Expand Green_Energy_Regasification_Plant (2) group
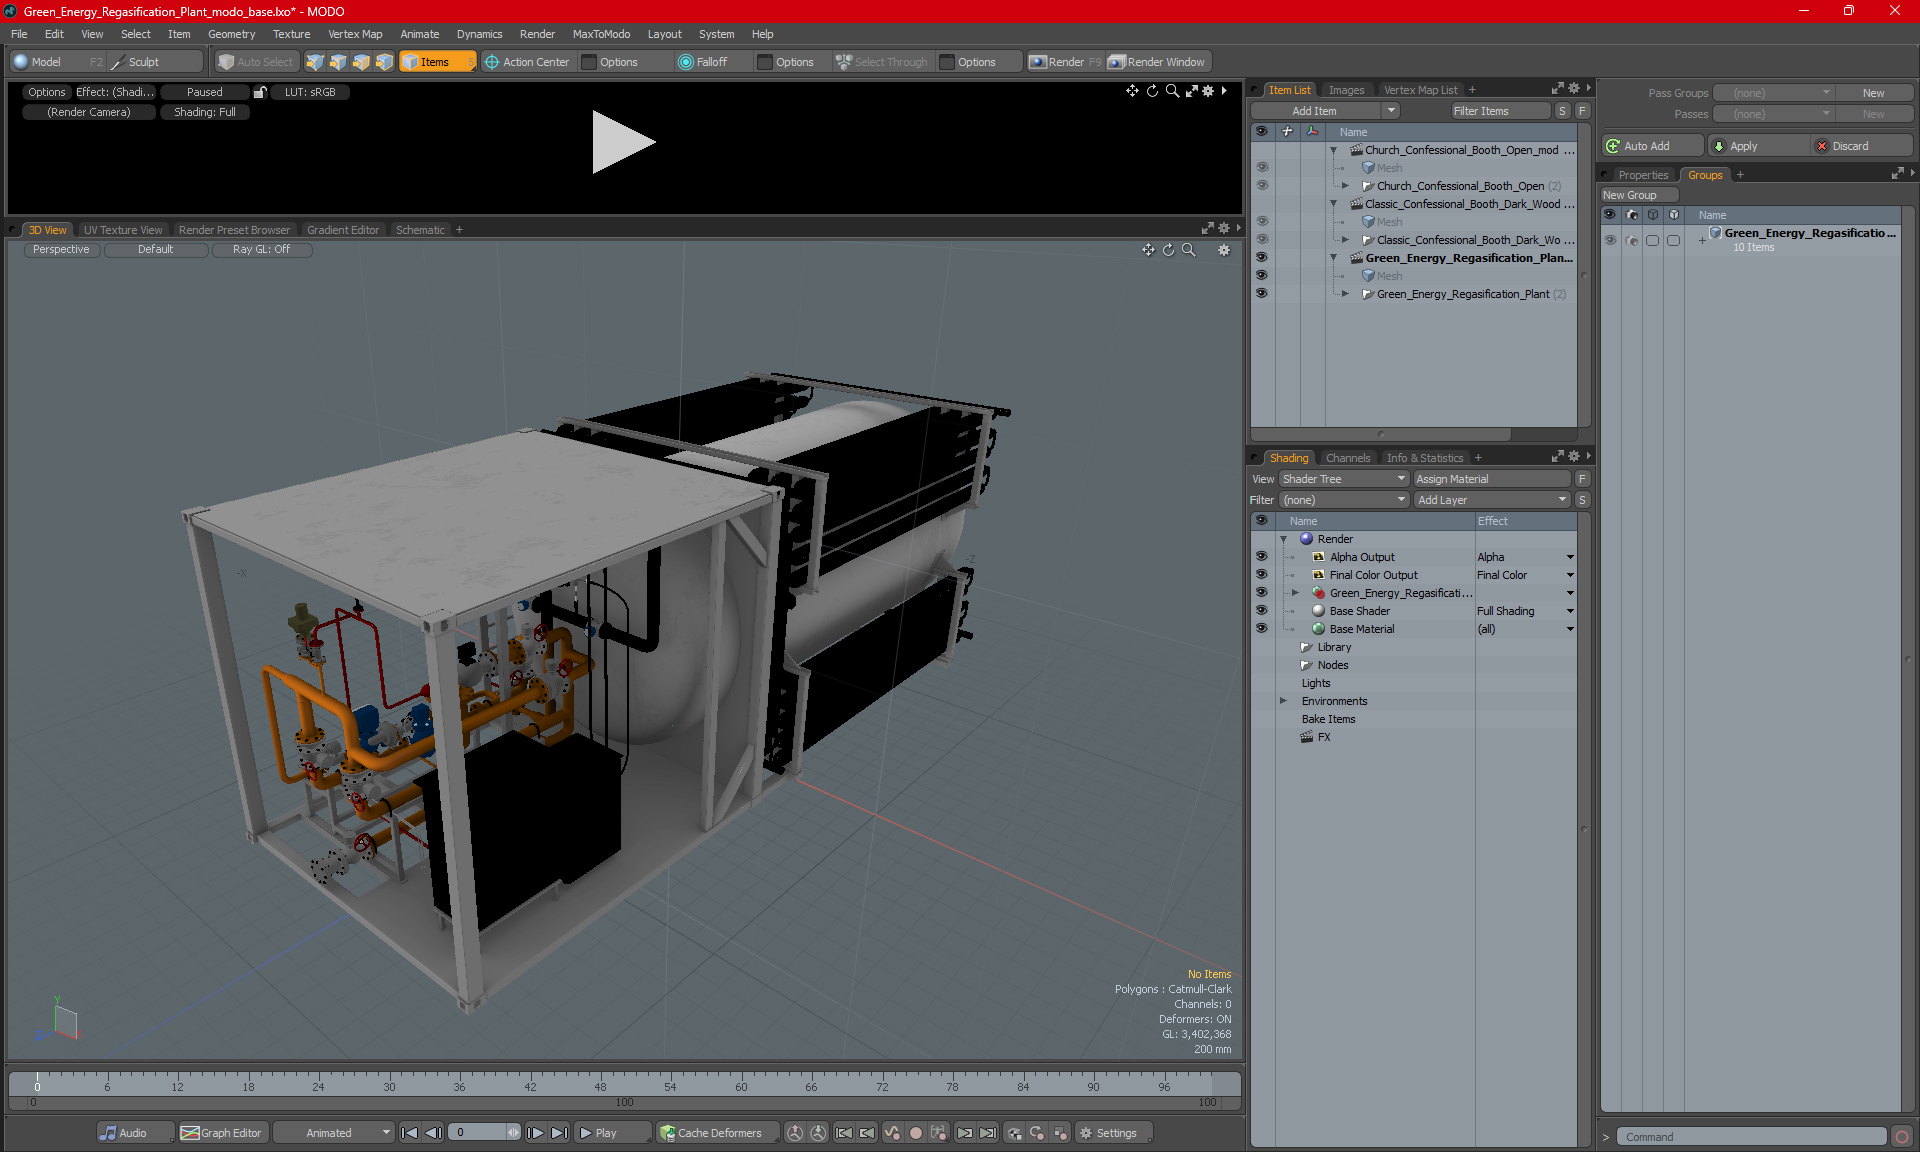Viewport: 1920px width, 1152px height. coord(1346,294)
